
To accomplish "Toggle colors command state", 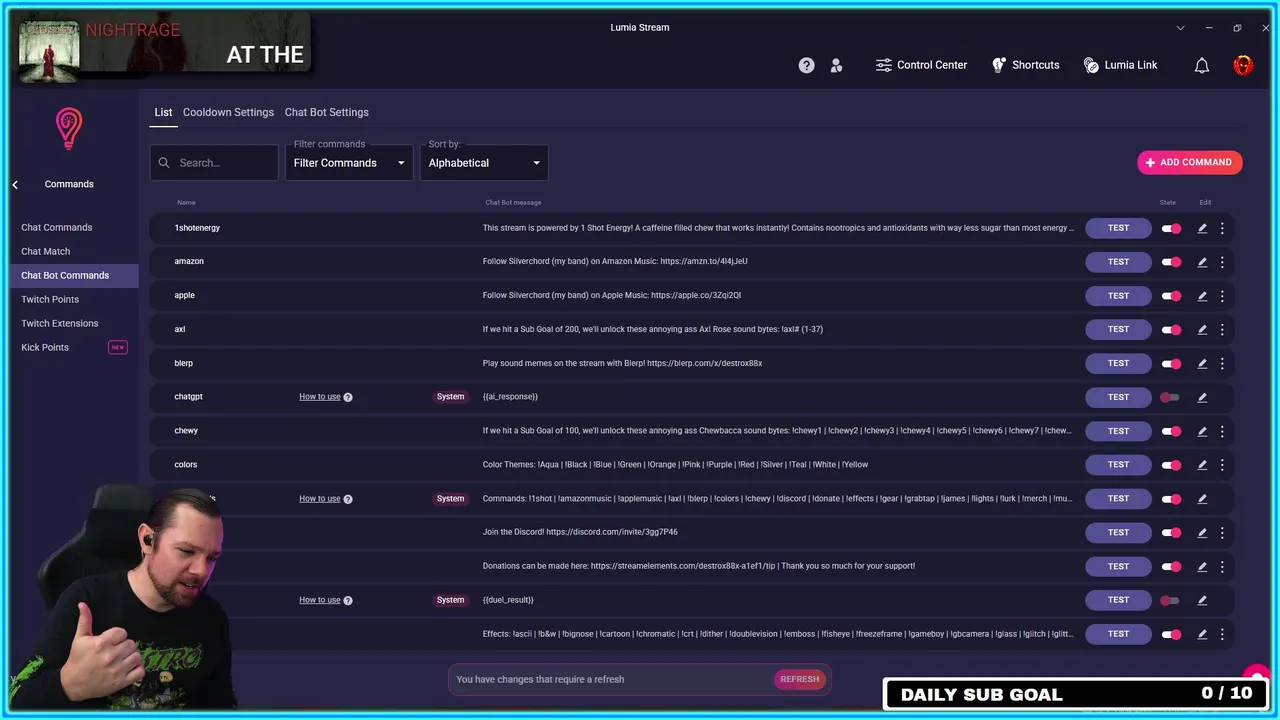I will tap(1171, 465).
